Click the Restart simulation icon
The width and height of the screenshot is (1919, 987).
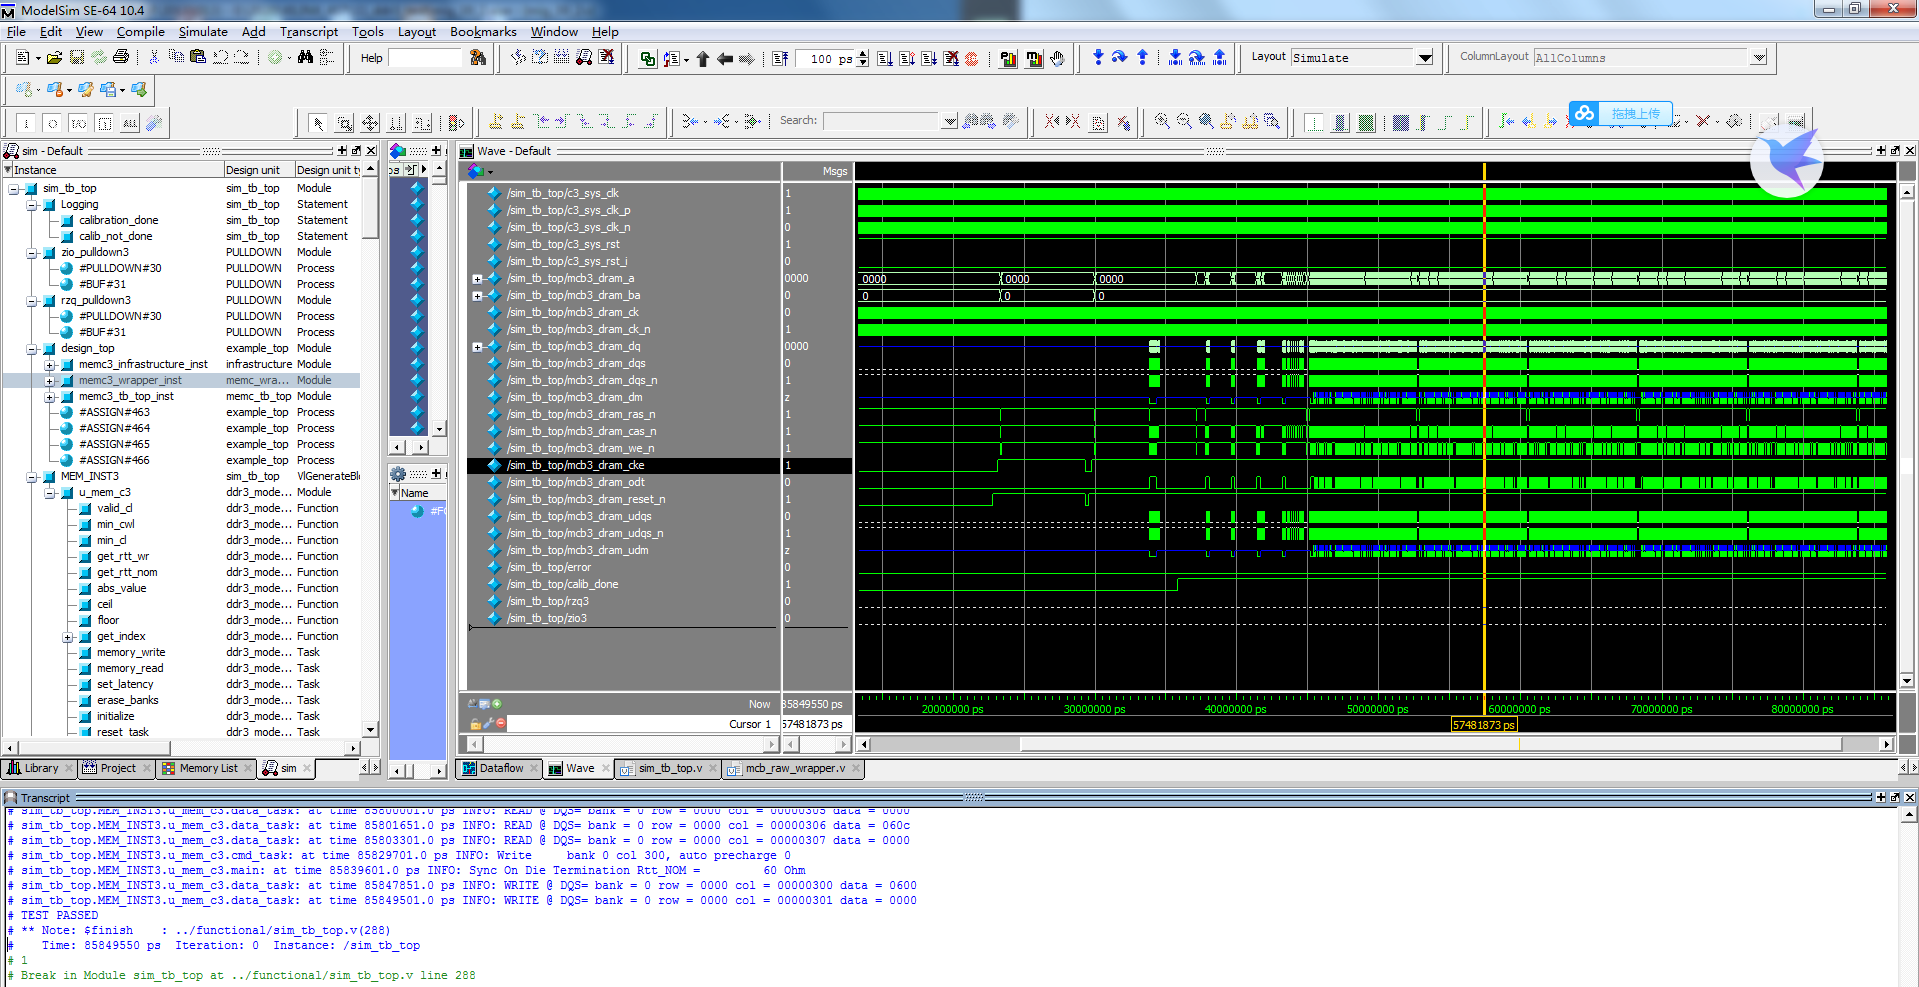781,59
